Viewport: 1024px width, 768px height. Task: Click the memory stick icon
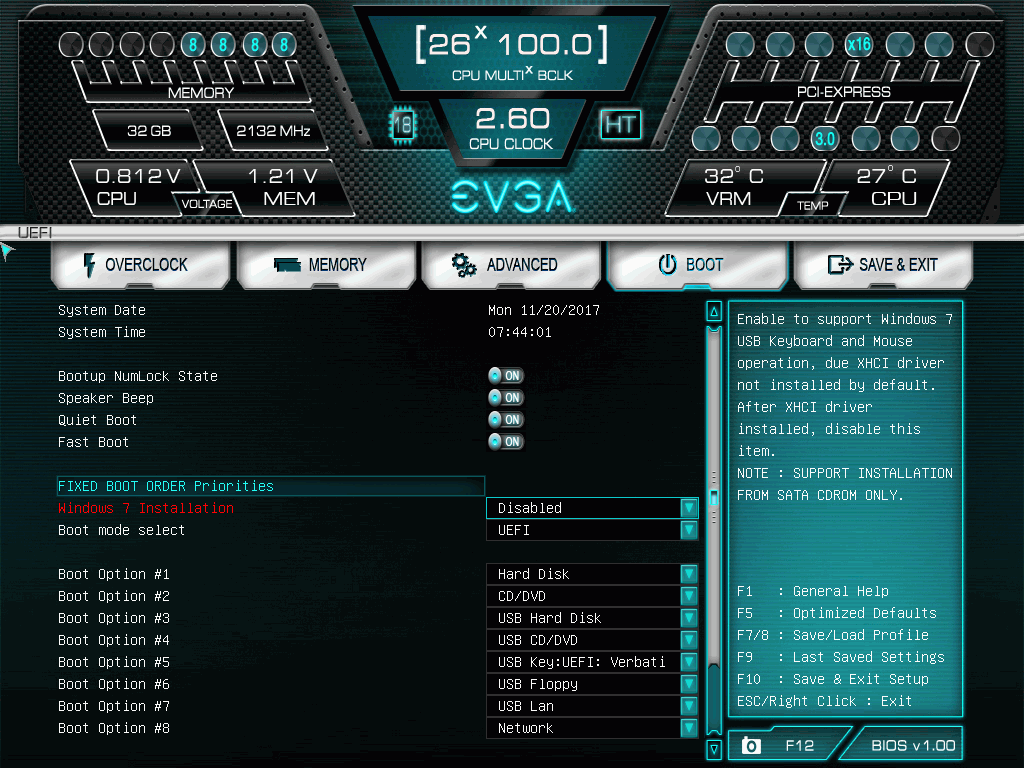[287, 264]
